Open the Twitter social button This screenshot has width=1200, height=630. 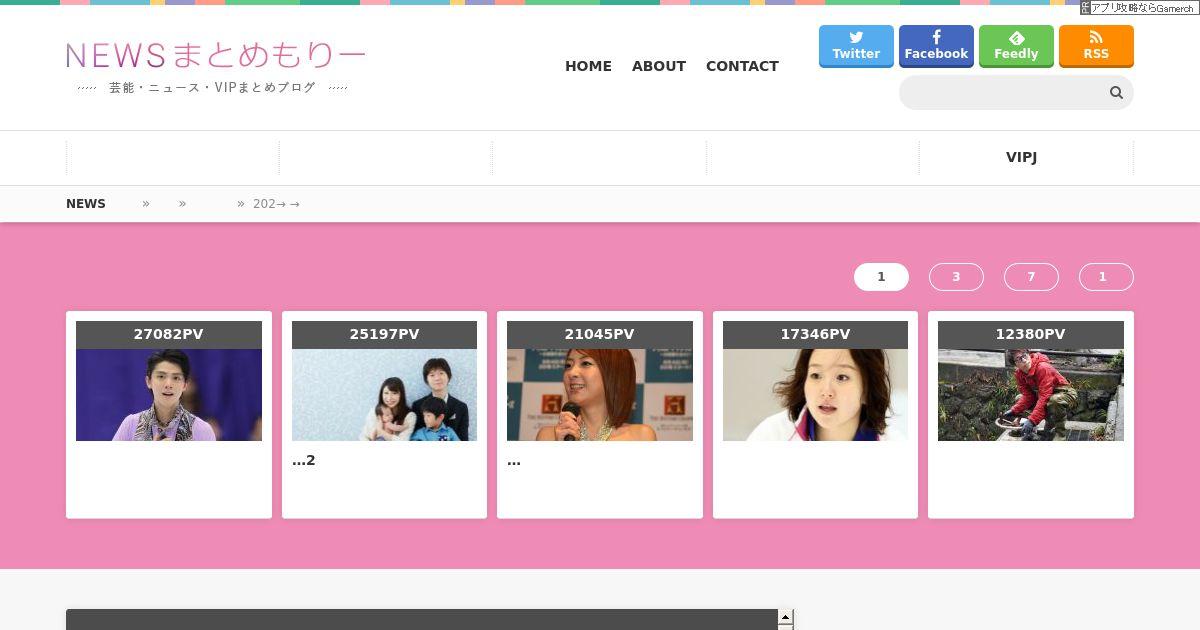[x=856, y=46]
